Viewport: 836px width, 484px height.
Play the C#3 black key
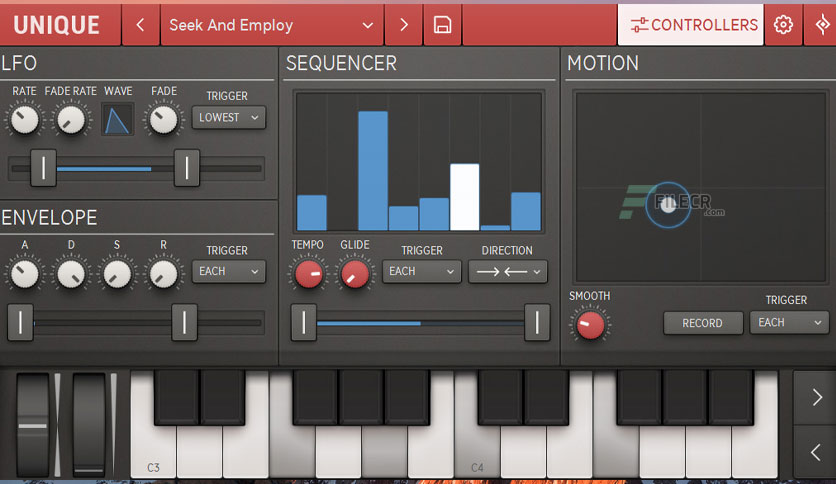[x=176, y=398]
